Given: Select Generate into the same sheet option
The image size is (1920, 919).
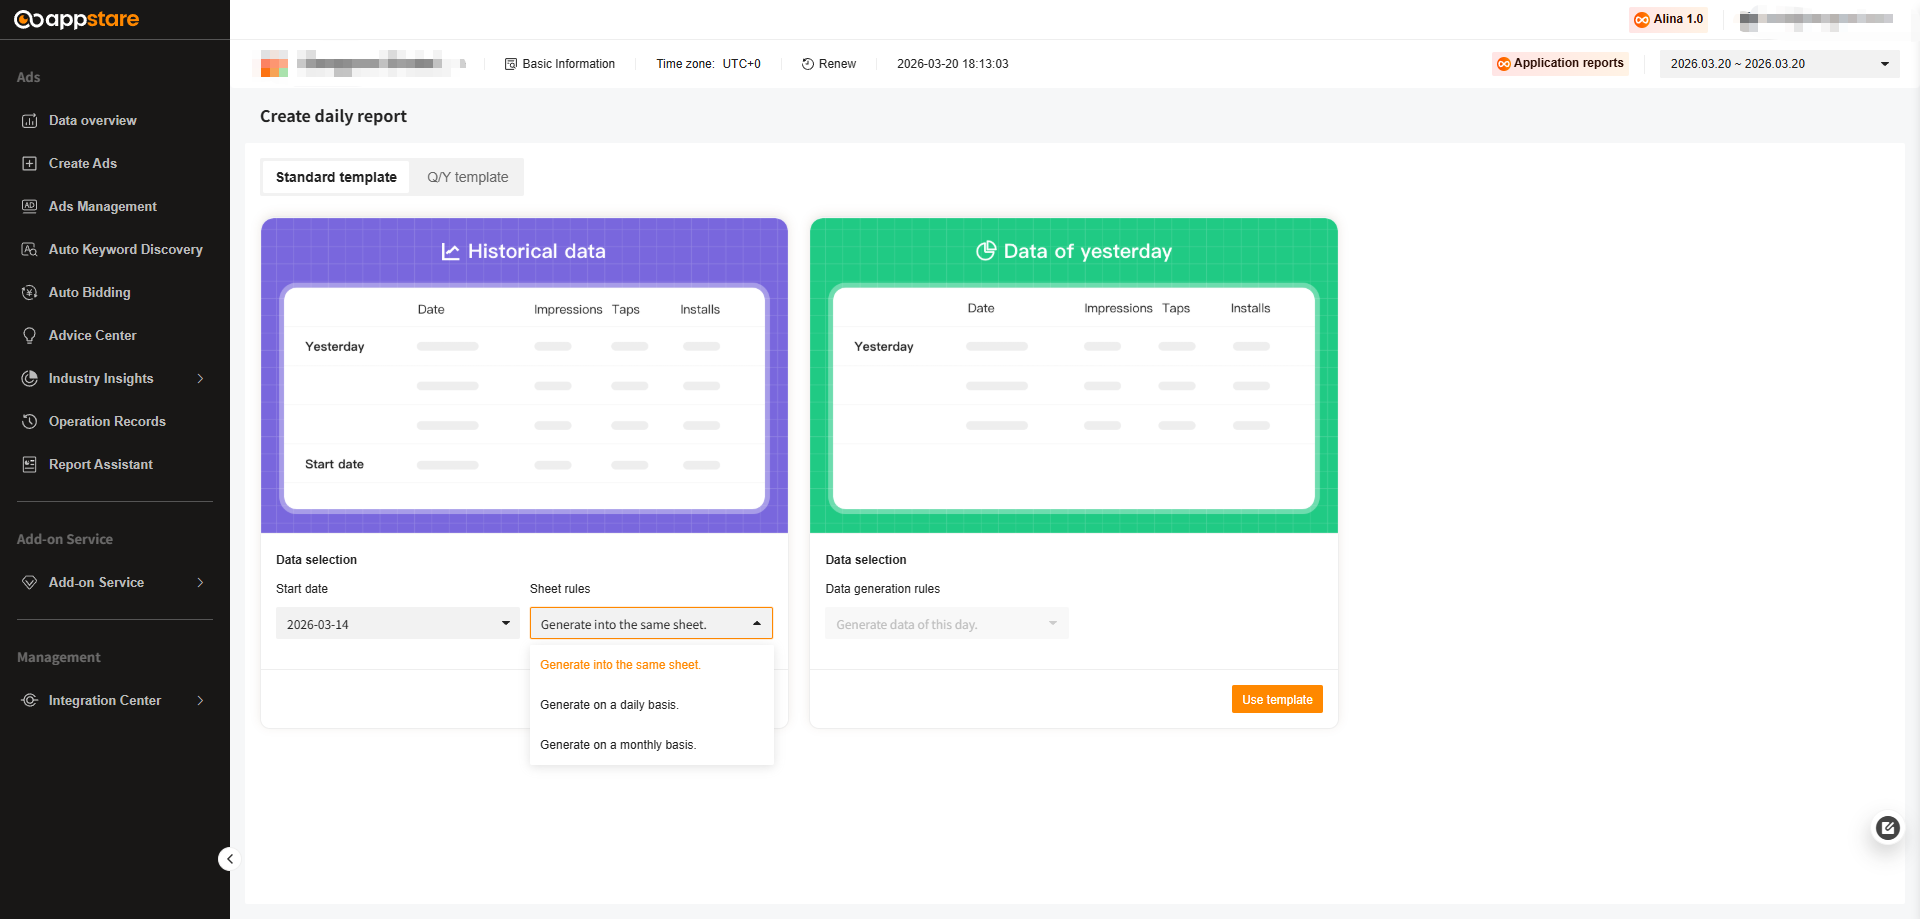Looking at the screenshot, I should (651, 665).
